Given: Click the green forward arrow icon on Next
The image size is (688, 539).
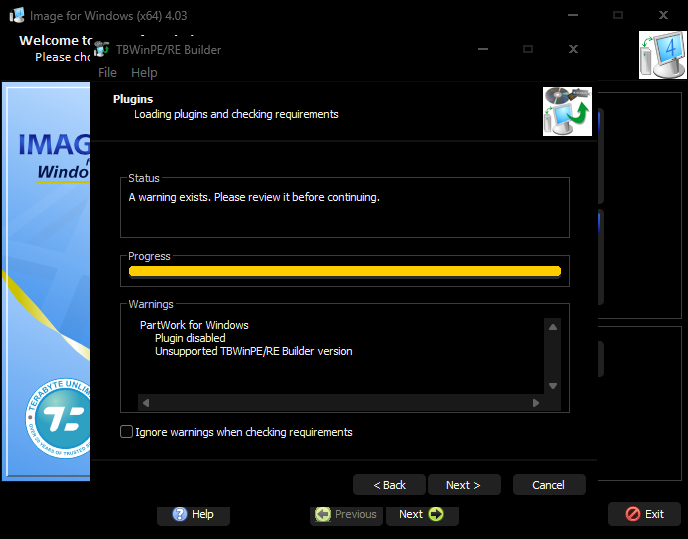Looking at the screenshot, I should click(x=436, y=514).
